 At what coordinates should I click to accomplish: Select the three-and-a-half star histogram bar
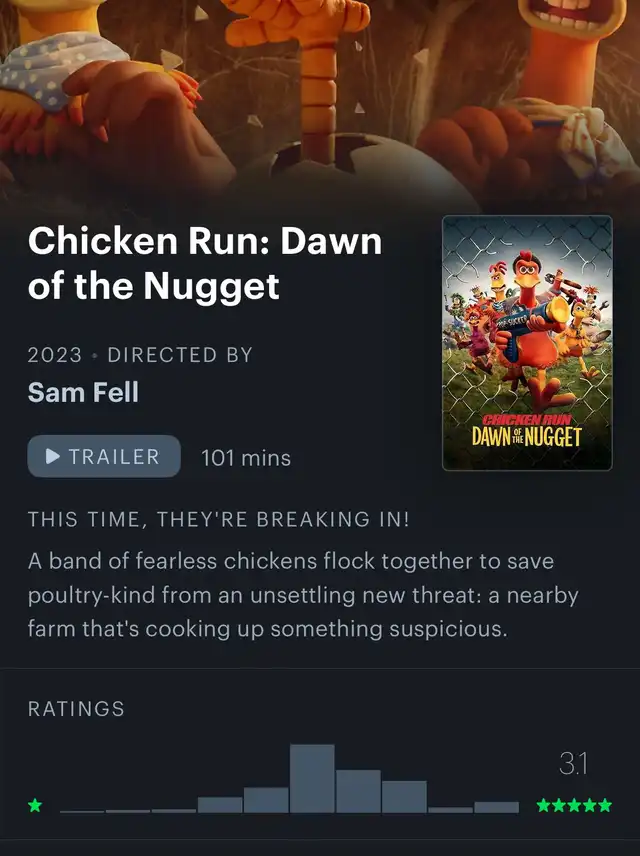[x=358, y=791]
